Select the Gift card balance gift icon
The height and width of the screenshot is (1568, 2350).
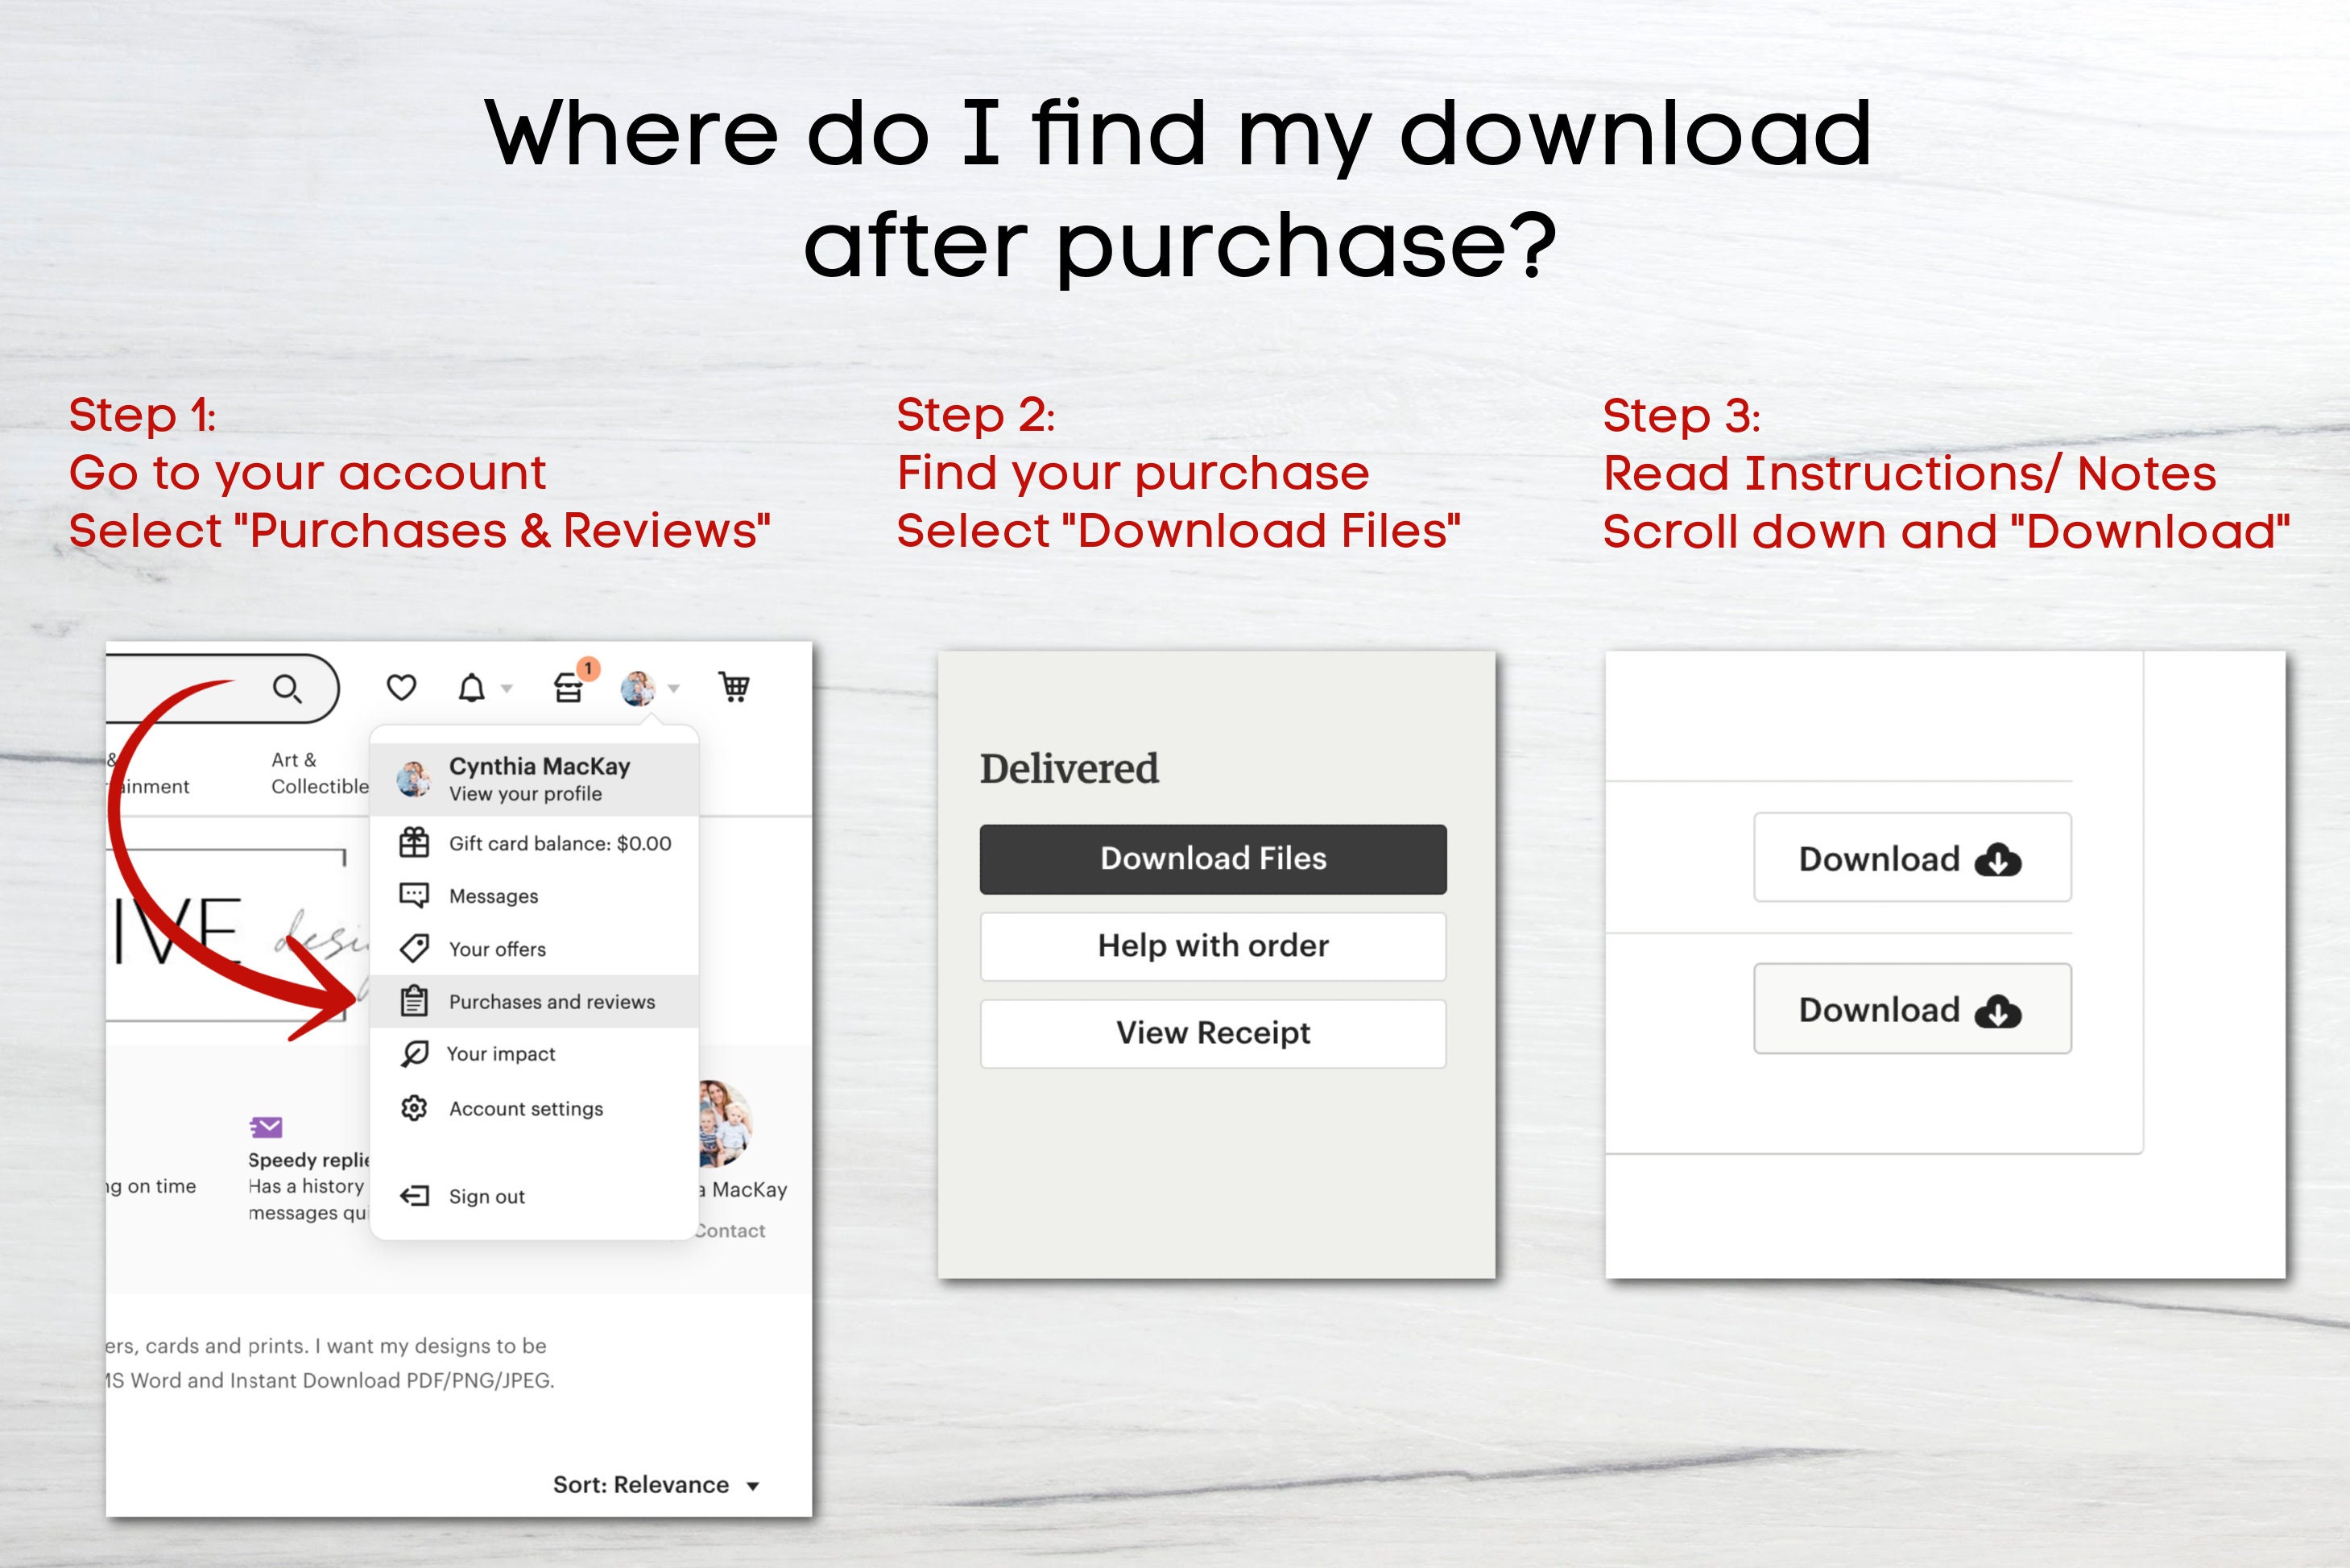(413, 843)
